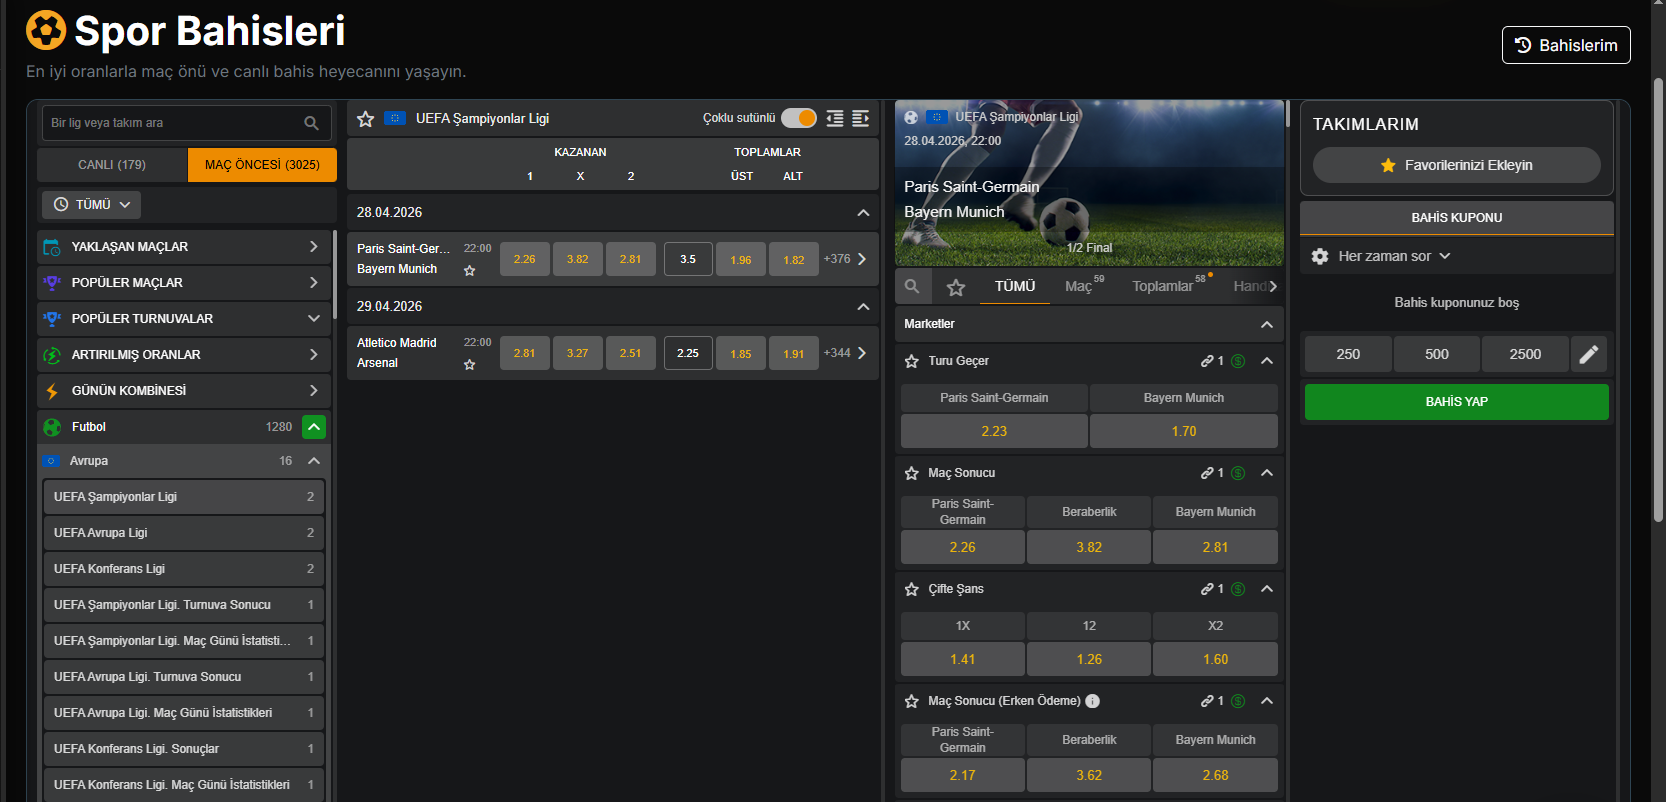1666x802 pixels.
Task: Click the search magnifier in league search box
Action: [311, 123]
